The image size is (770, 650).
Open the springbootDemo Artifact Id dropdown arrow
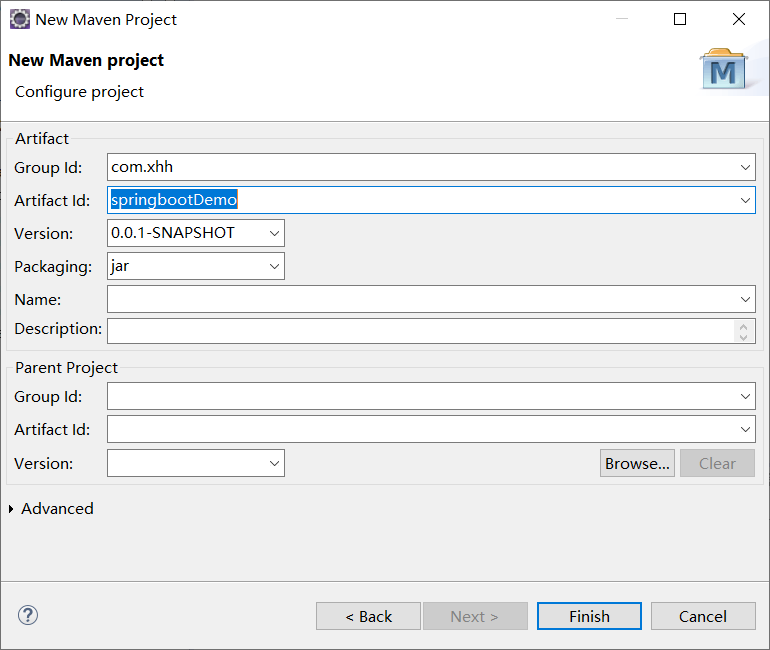(745, 200)
